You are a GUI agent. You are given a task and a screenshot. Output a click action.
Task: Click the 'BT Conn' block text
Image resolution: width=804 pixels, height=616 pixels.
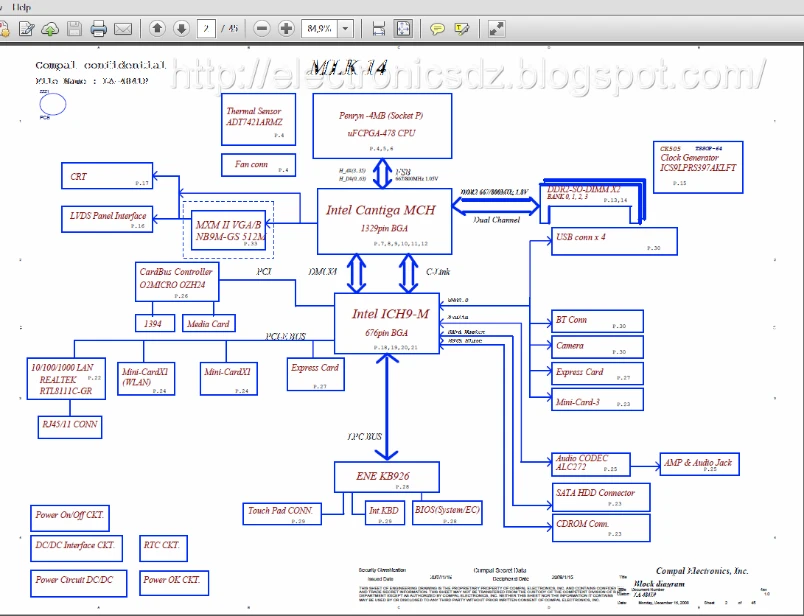point(571,320)
